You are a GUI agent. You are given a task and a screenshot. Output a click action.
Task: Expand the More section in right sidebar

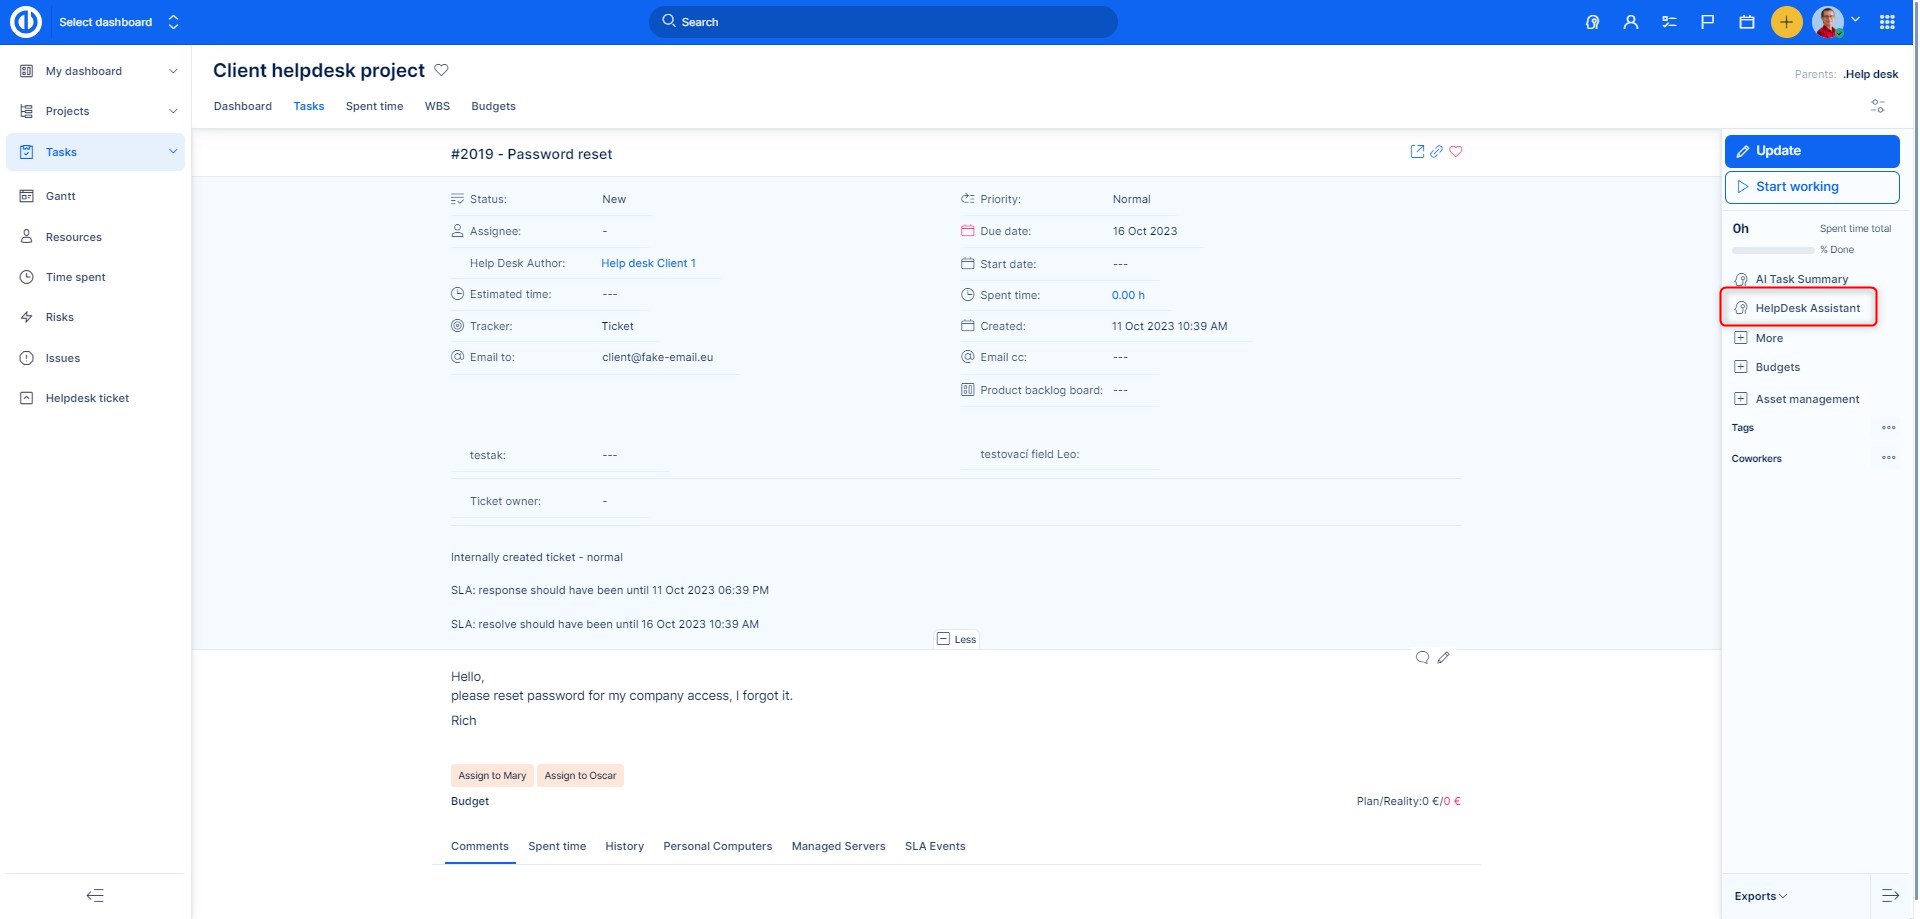pos(1768,338)
